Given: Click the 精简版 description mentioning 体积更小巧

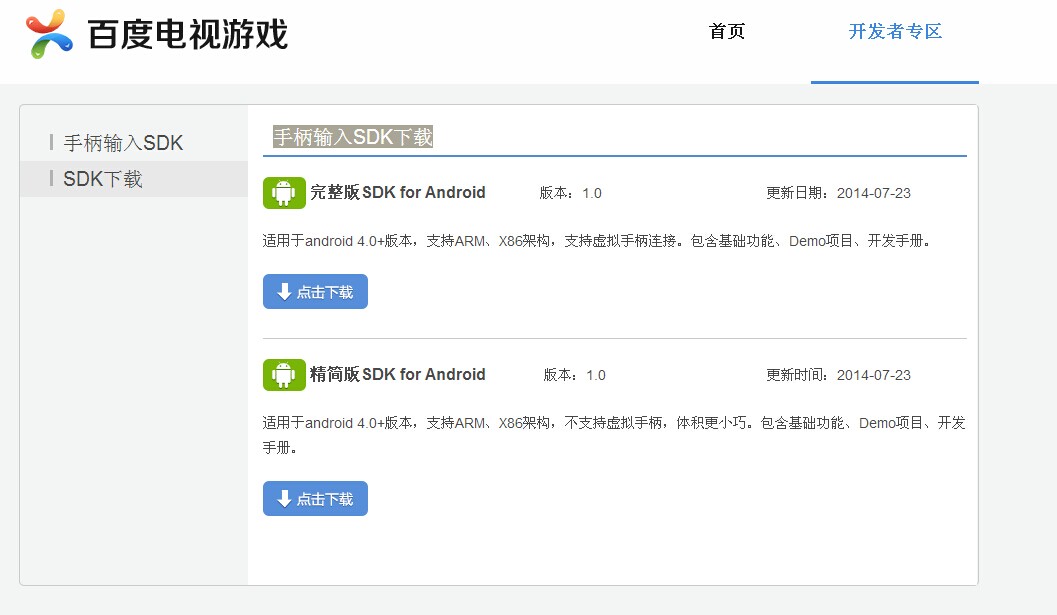Looking at the screenshot, I should (x=614, y=435).
